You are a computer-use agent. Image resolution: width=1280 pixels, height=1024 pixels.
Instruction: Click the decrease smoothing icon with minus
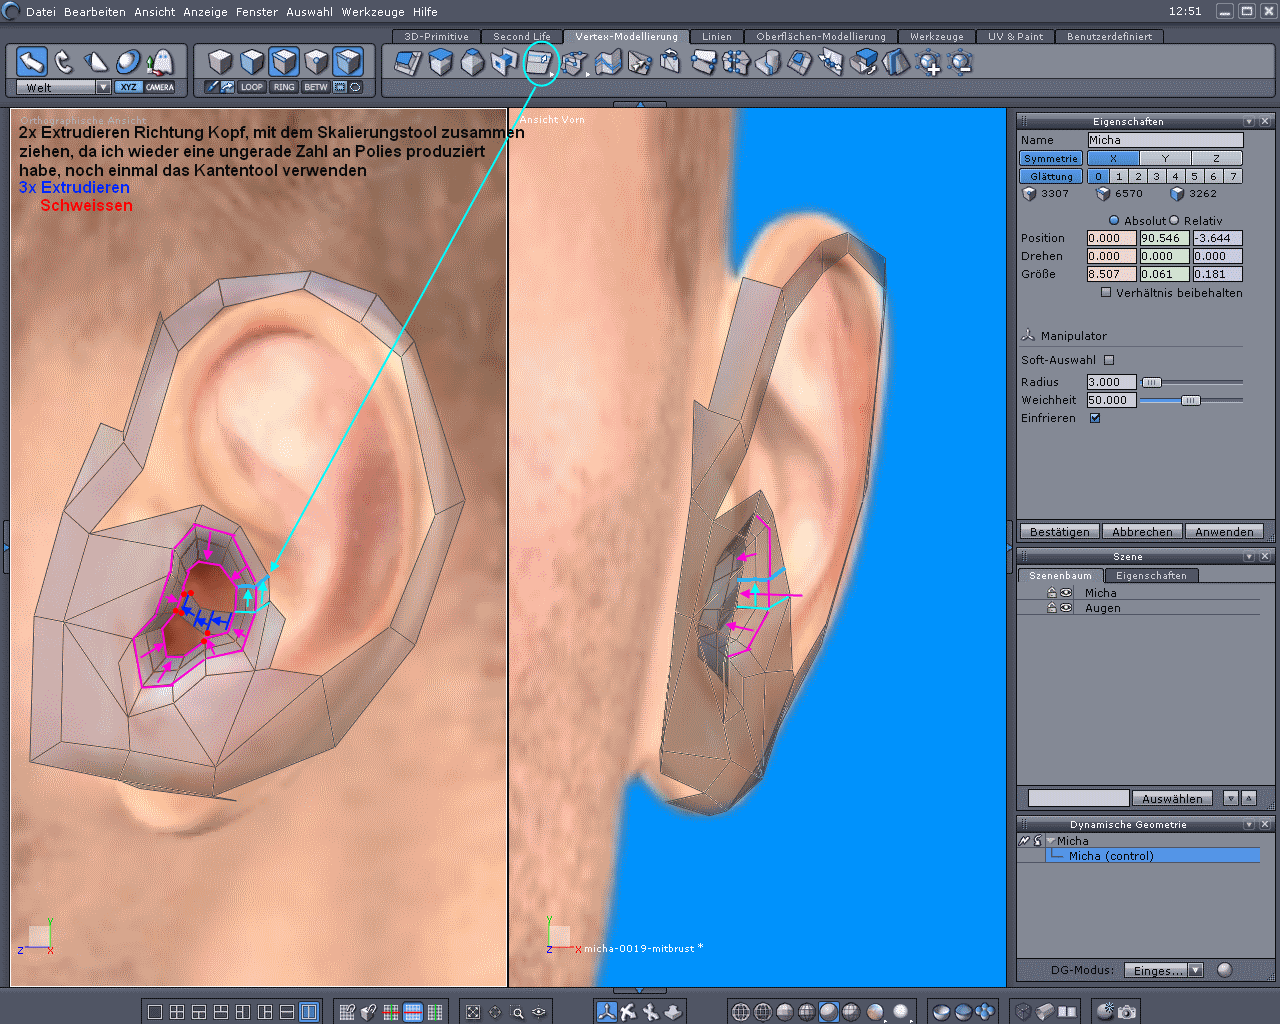tap(961, 63)
